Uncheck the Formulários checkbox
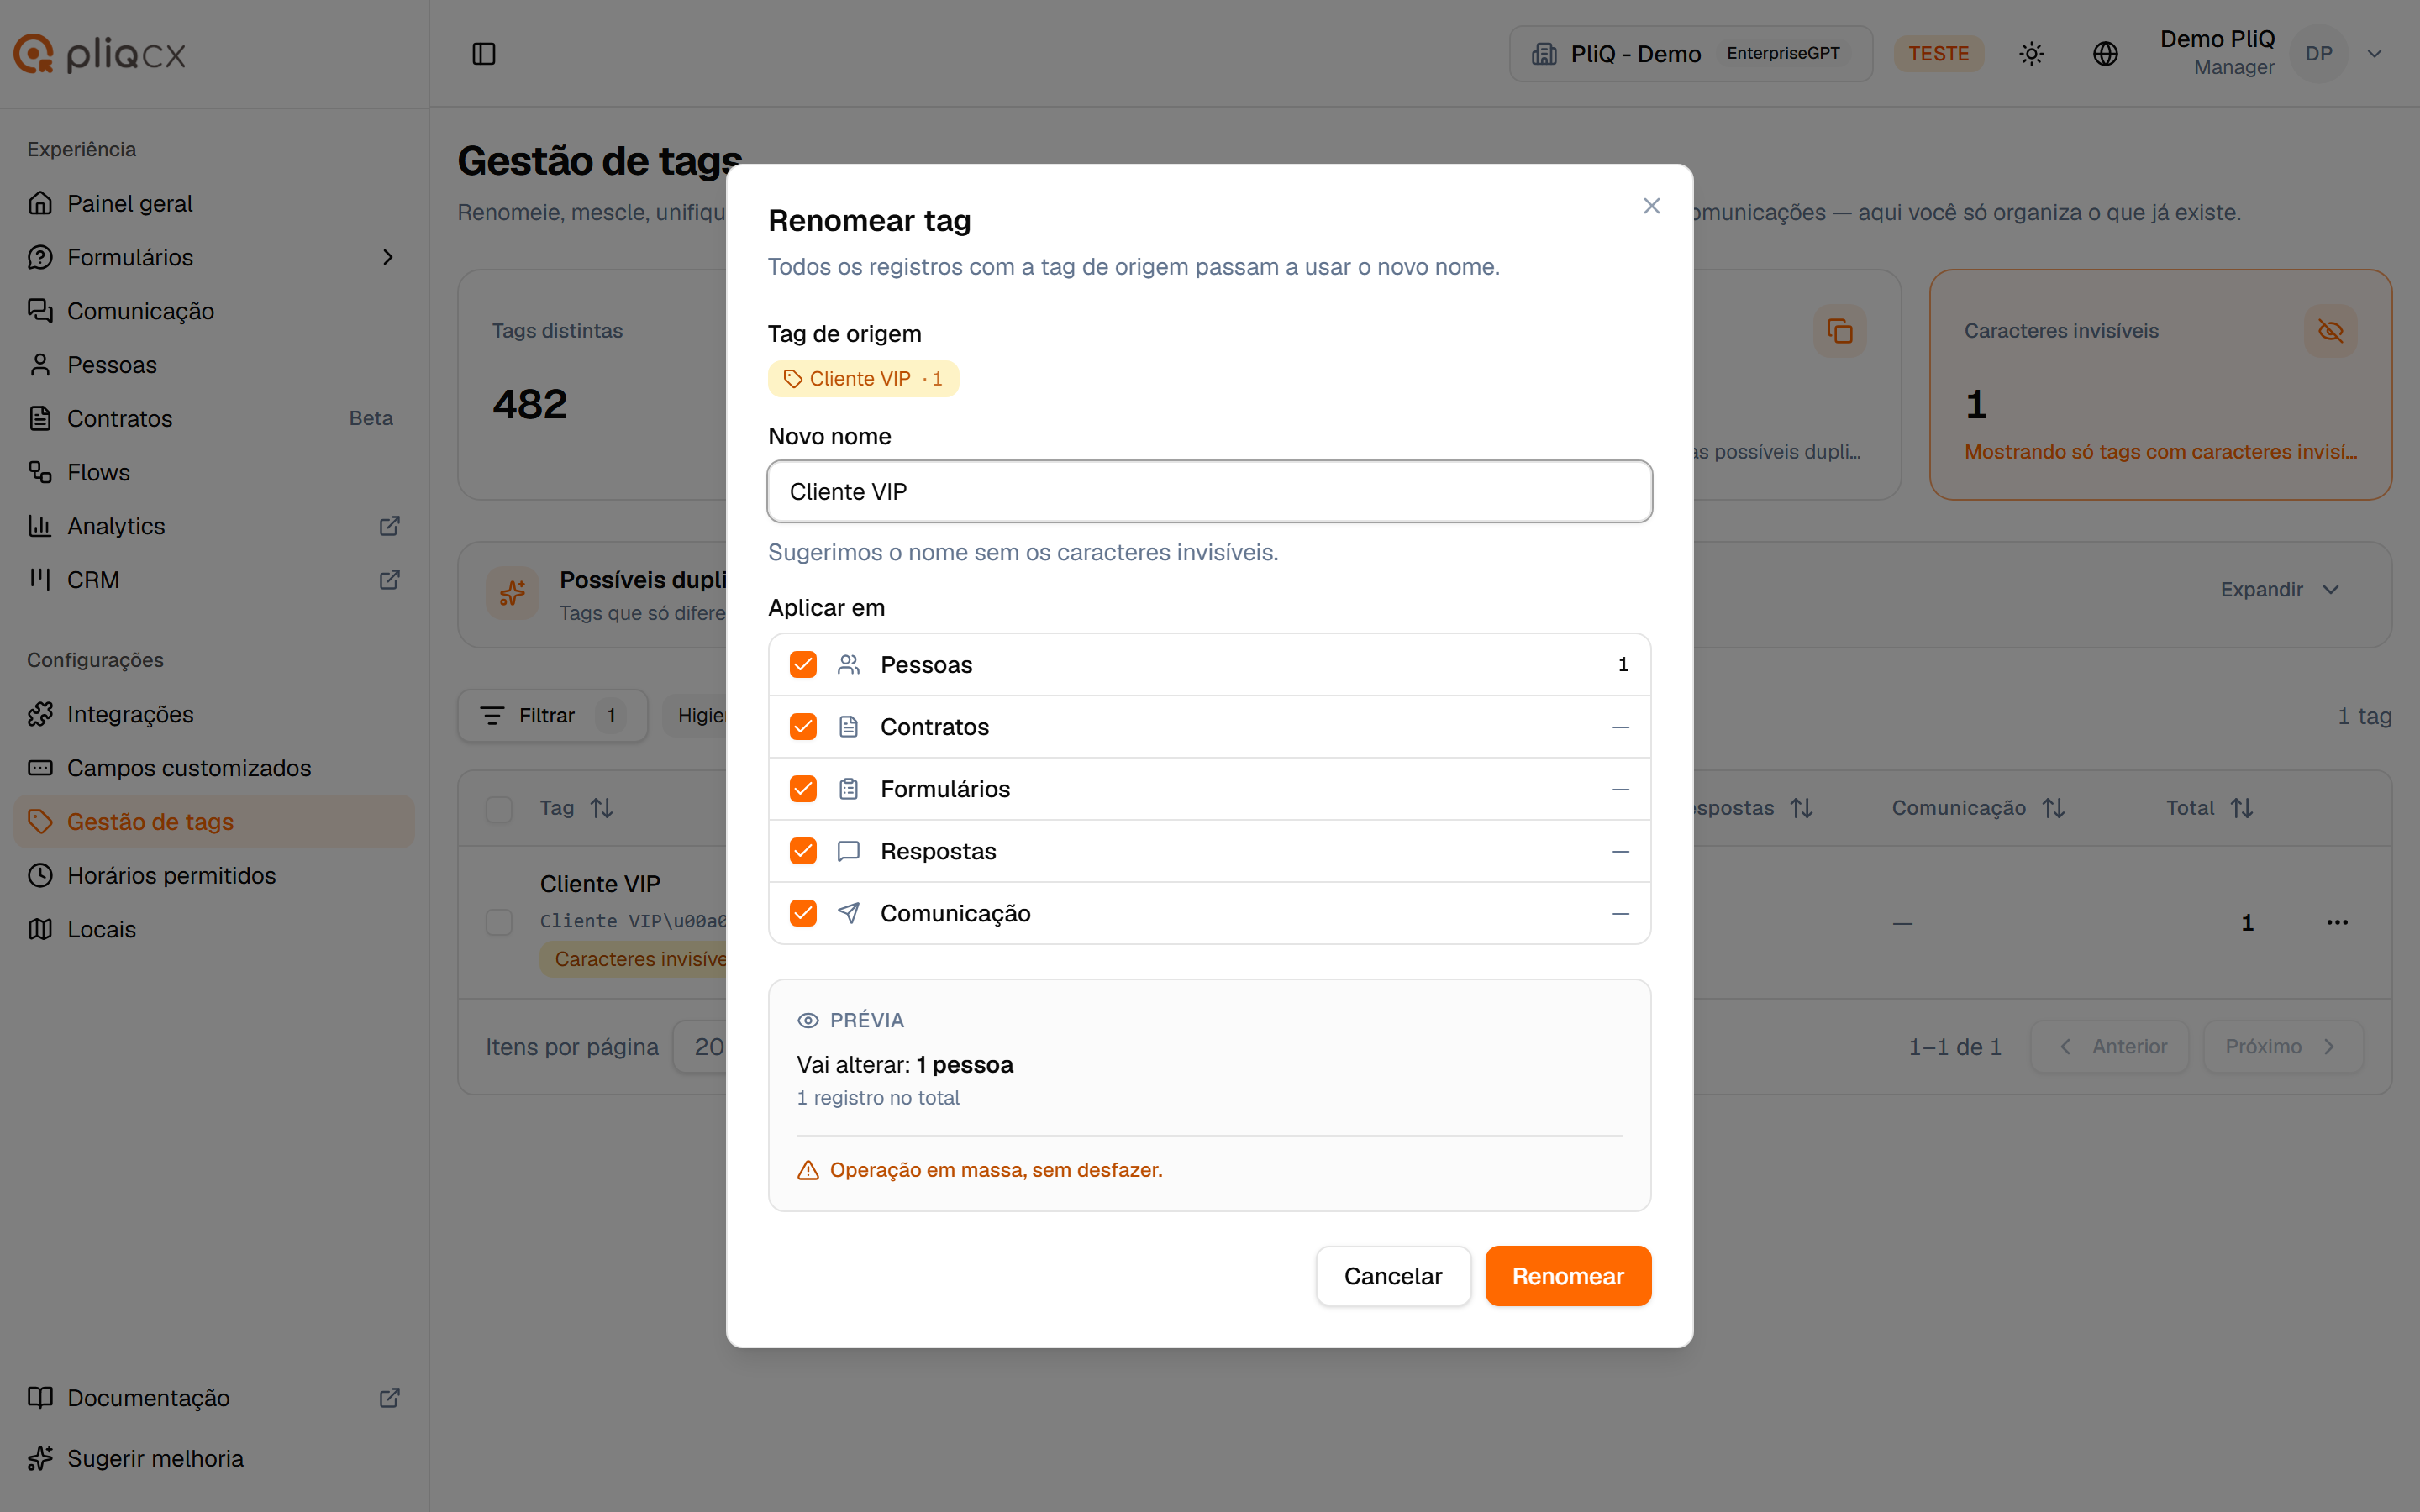Image resolution: width=2420 pixels, height=1512 pixels. pyautogui.click(x=803, y=789)
